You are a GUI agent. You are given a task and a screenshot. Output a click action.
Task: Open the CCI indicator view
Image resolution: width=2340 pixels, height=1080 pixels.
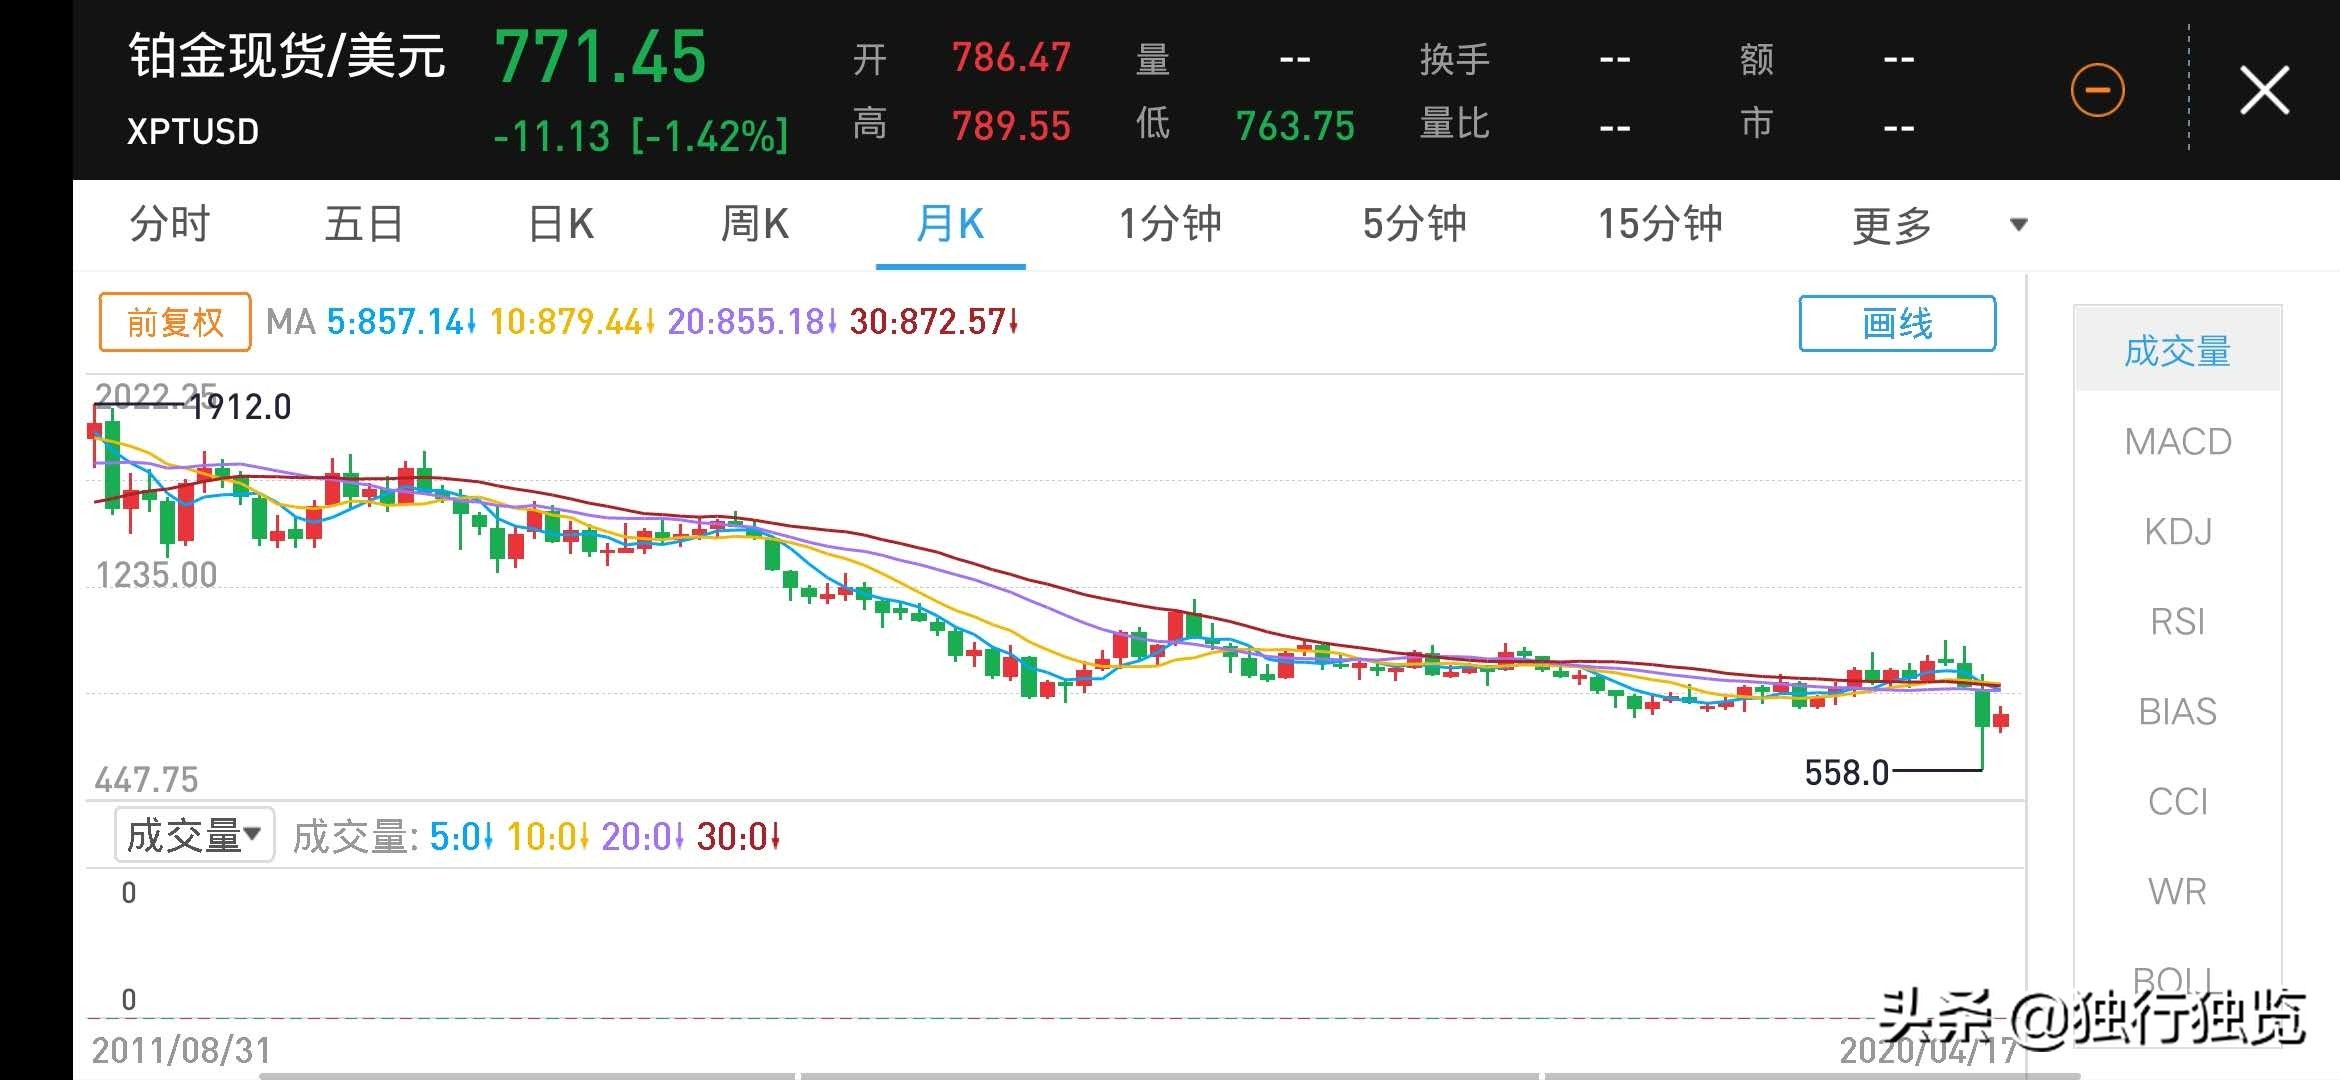[x=2177, y=801]
